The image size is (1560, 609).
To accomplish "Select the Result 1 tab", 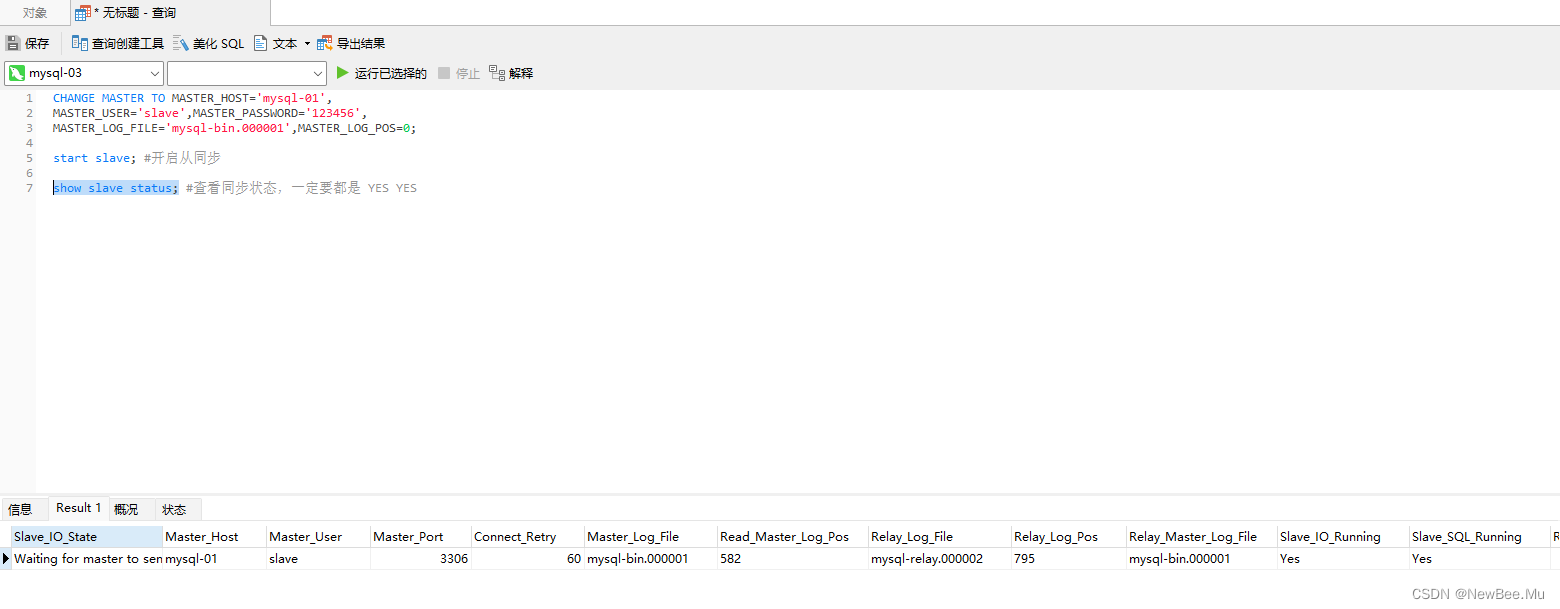I will [79, 508].
